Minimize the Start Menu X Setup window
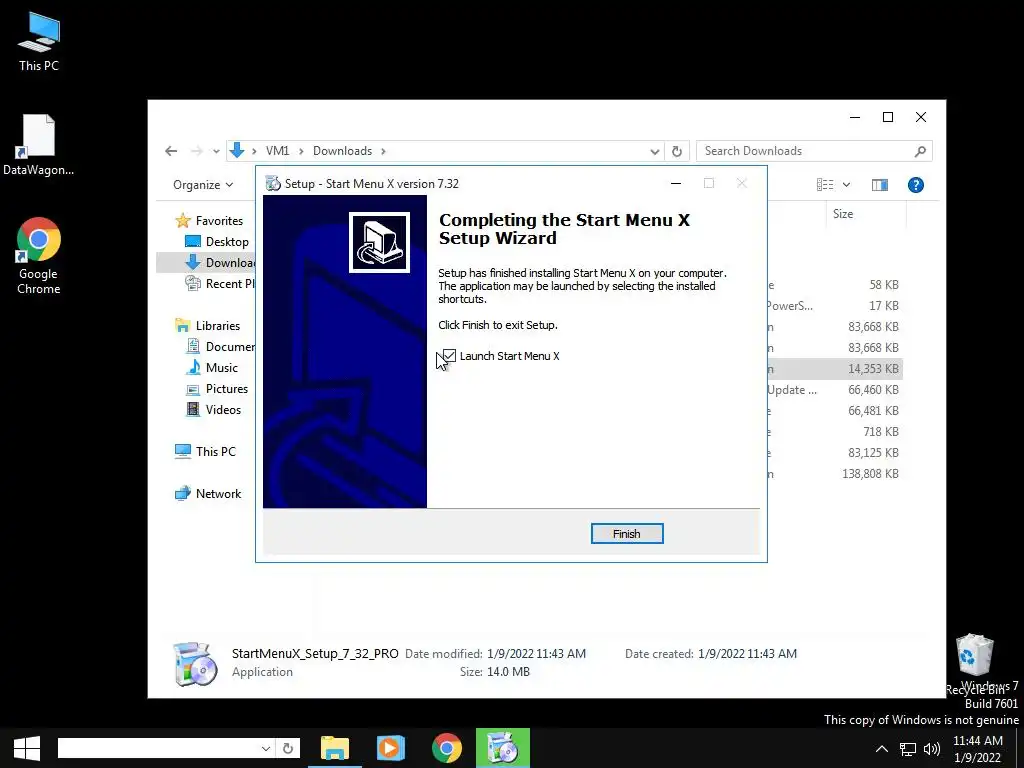The width and height of the screenshot is (1024, 768). click(x=676, y=184)
